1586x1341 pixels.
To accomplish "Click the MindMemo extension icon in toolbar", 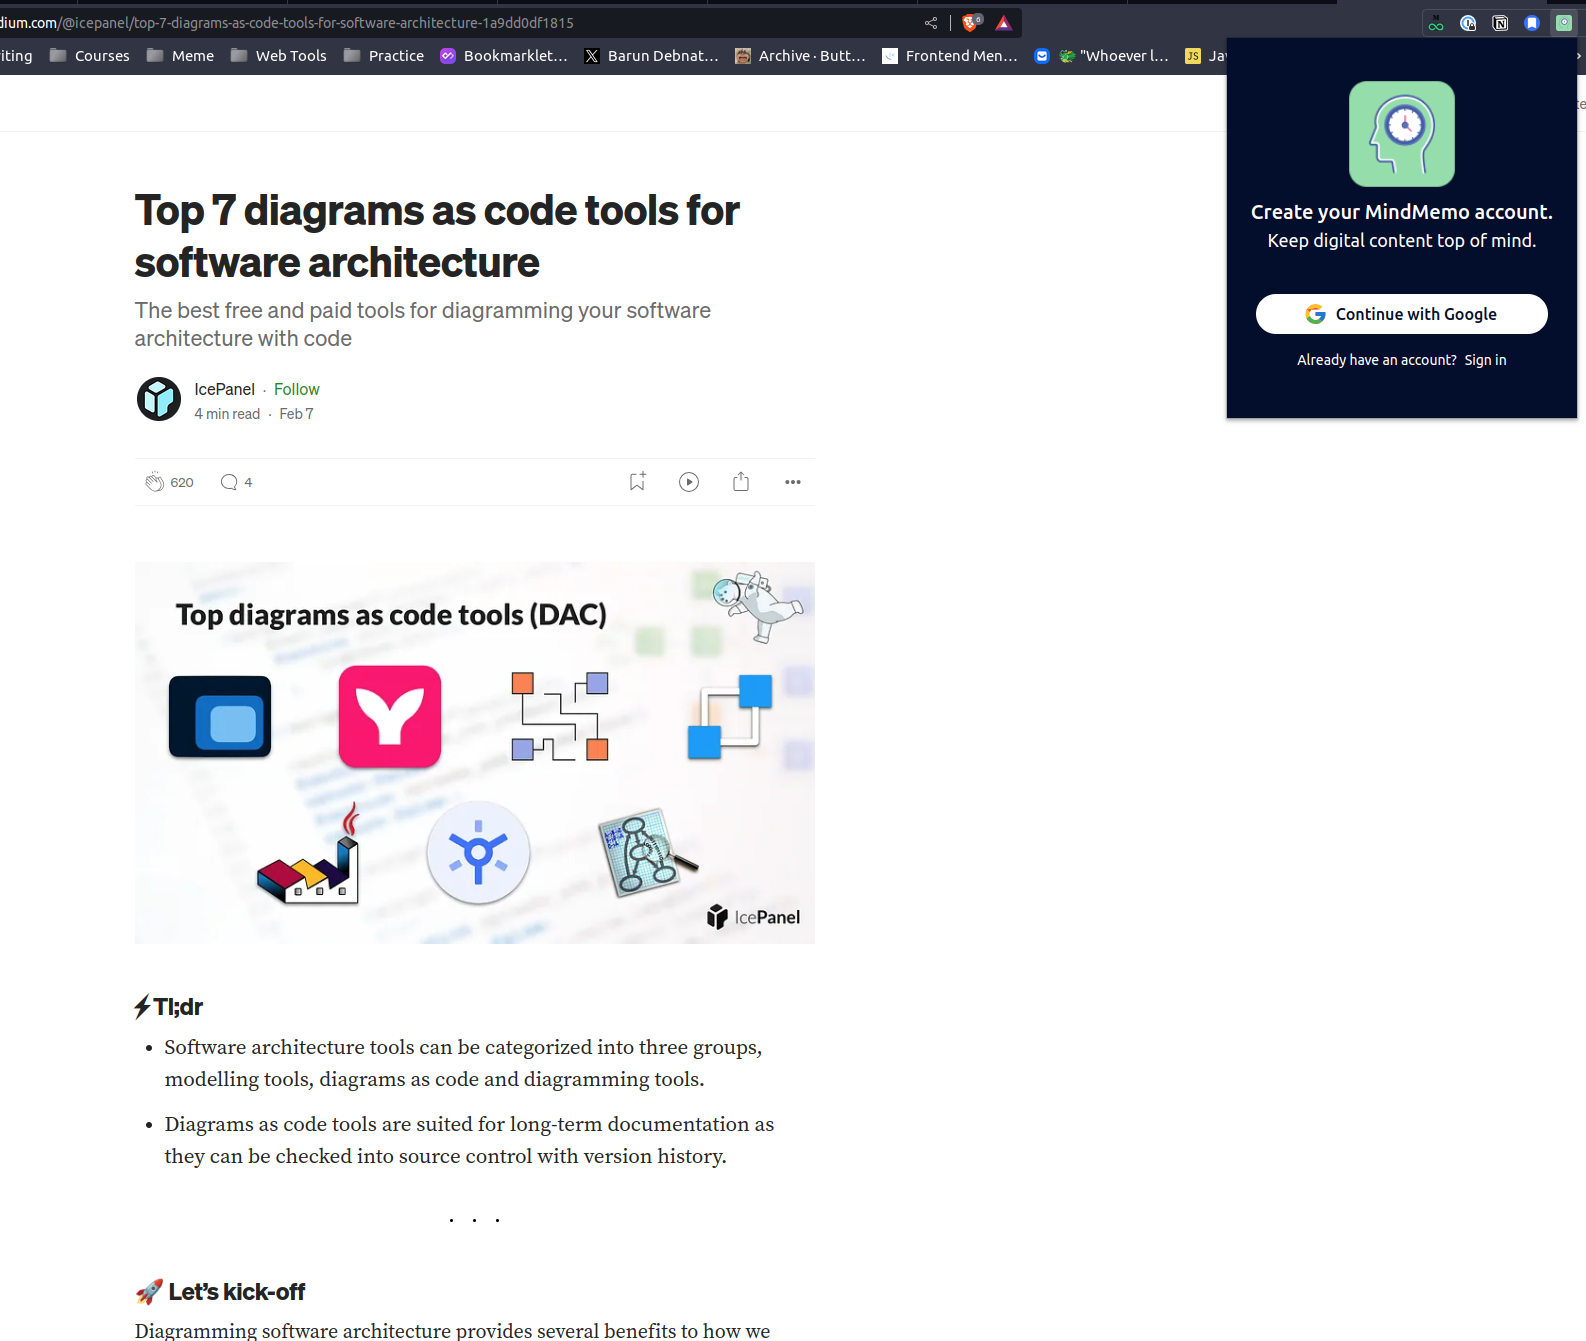I will [x=1564, y=23].
